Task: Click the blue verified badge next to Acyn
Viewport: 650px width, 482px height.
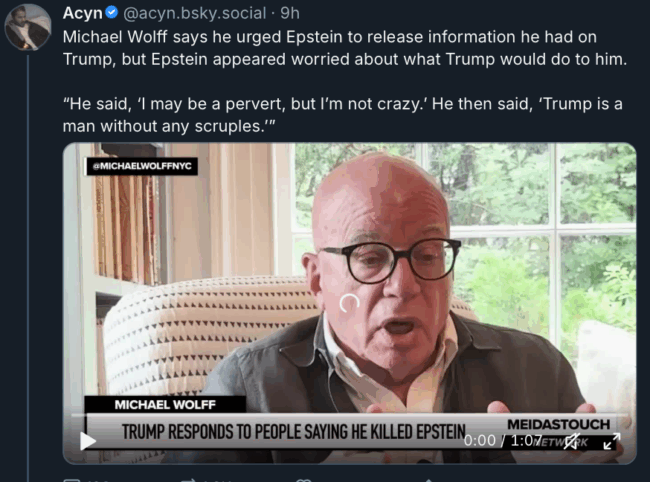Action: (112, 12)
